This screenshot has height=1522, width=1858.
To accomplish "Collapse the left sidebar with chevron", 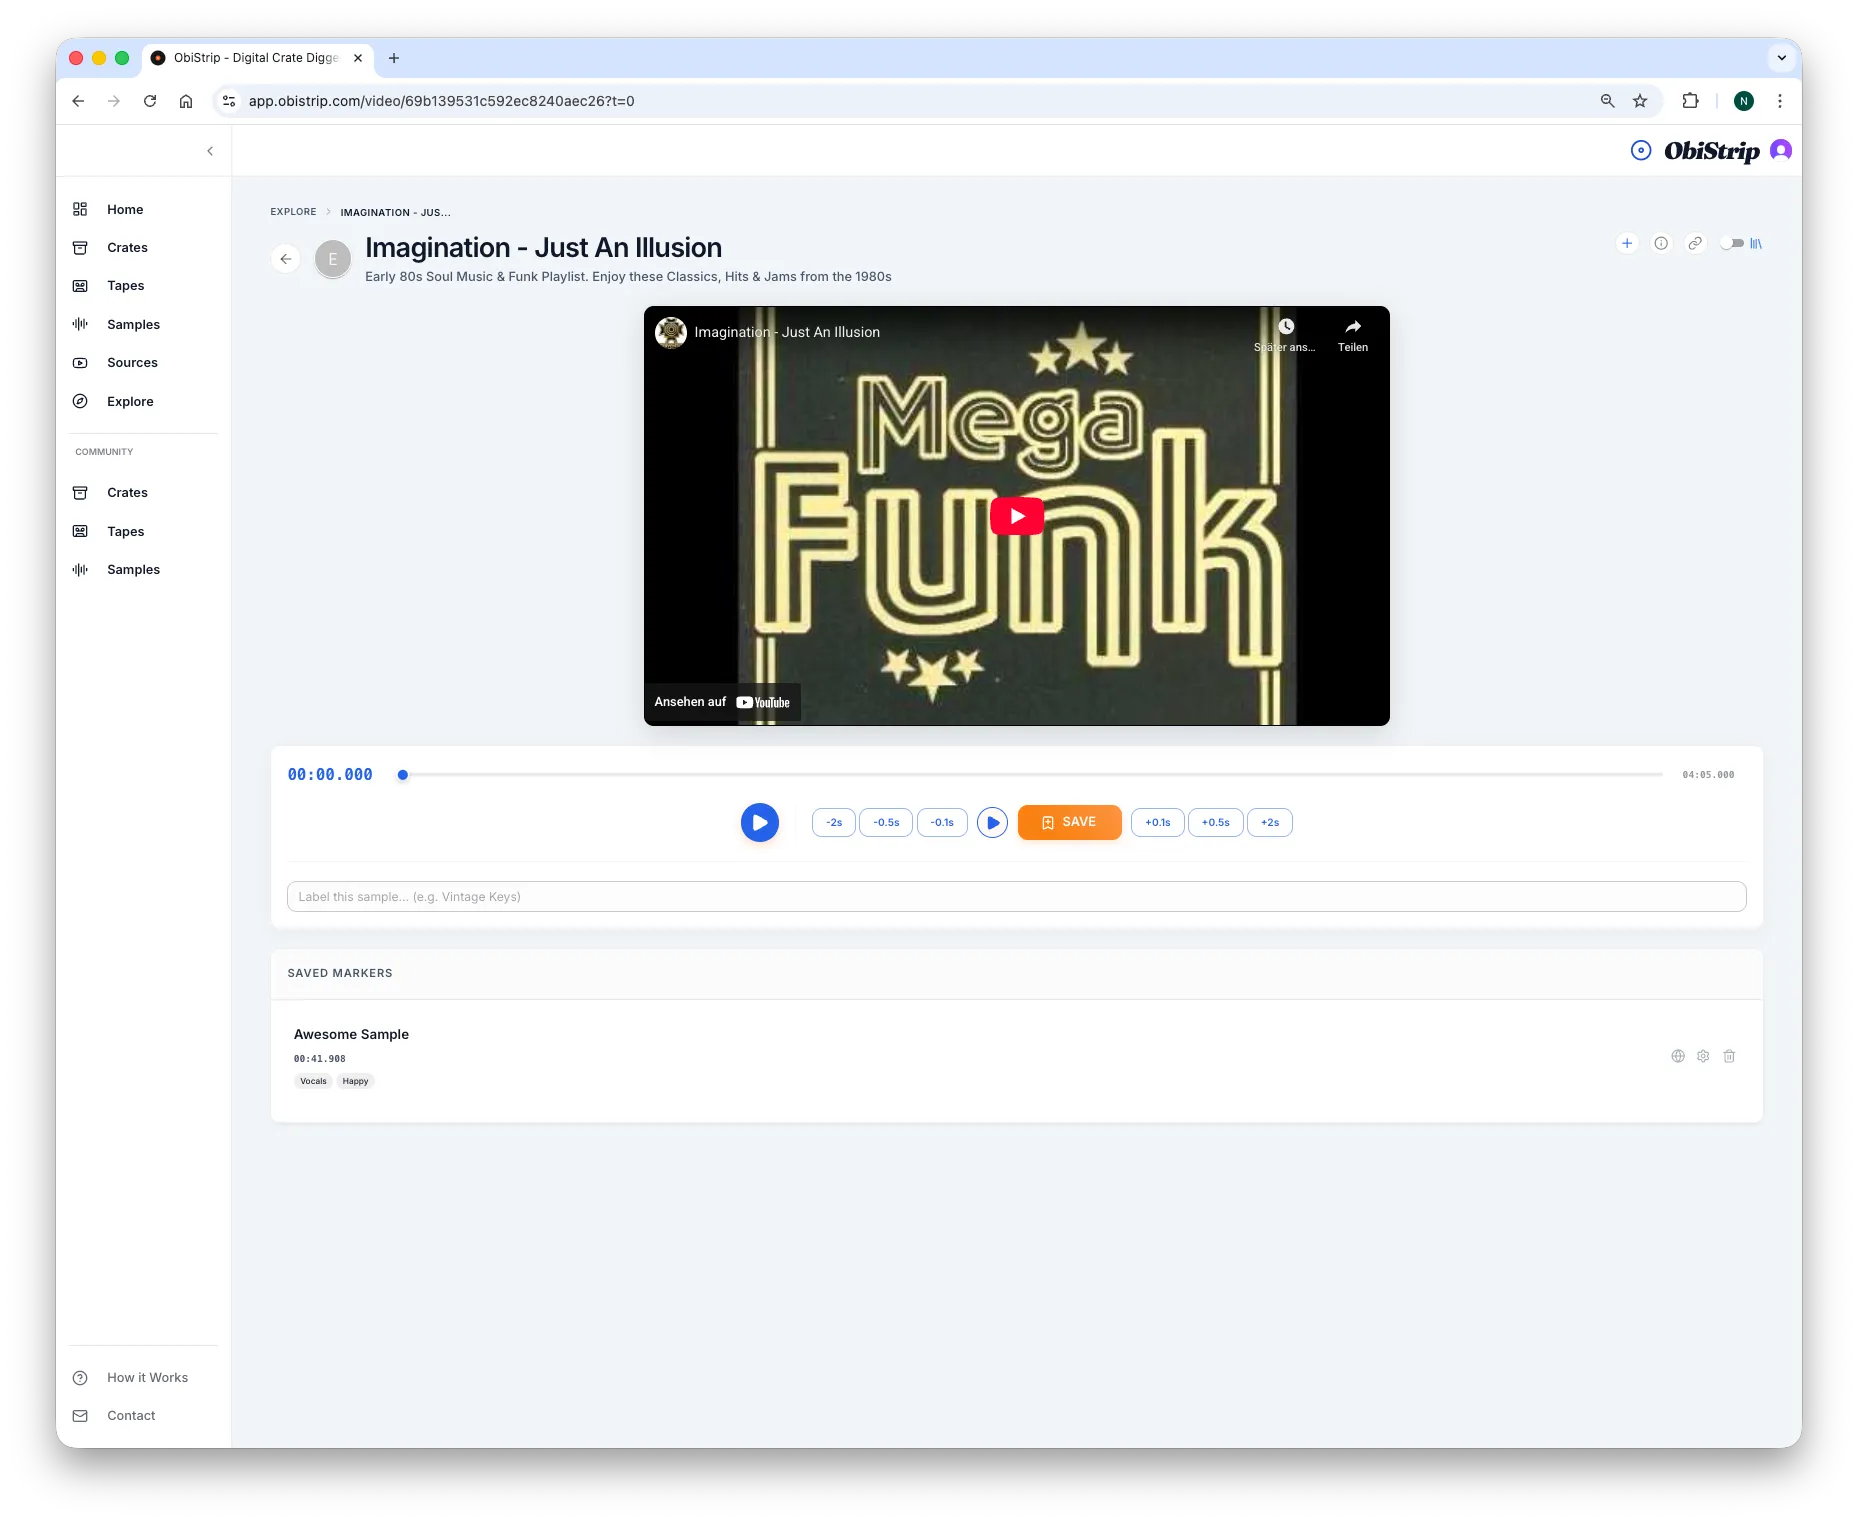I will tap(210, 151).
